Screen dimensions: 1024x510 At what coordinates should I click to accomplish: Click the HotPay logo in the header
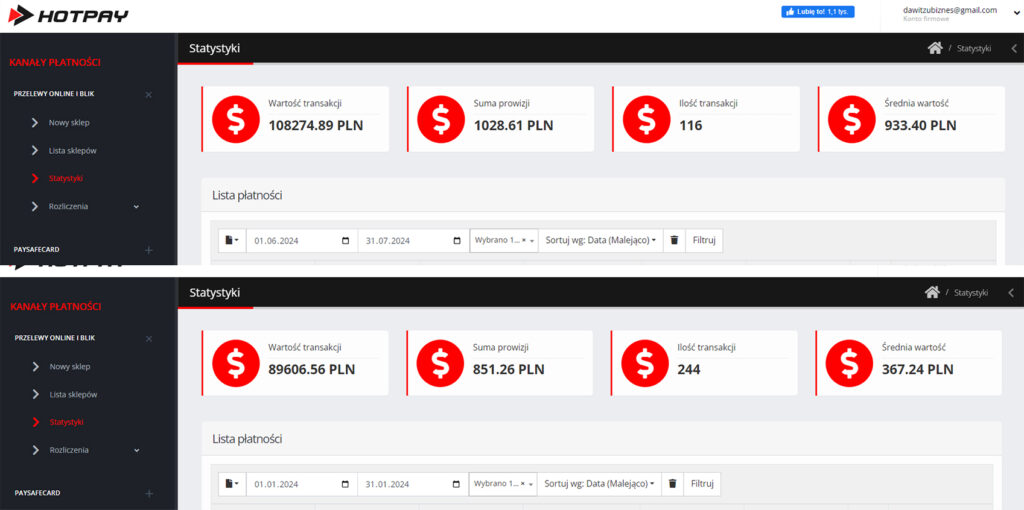point(68,15)
